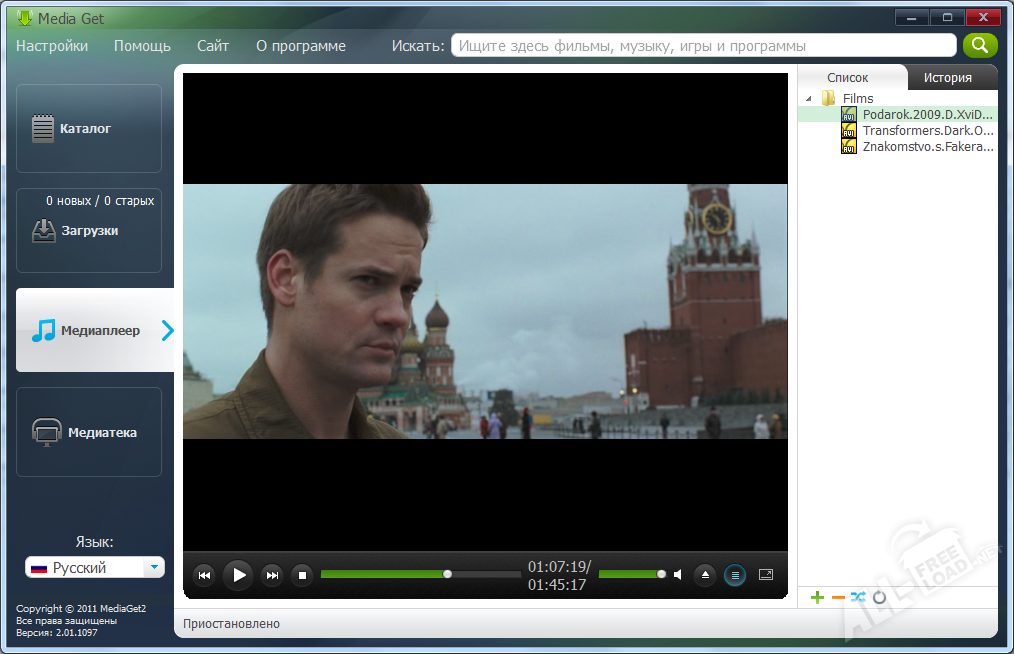Open the Настройки menu
This screenshot has width=1014, height=654.
tap(52, 46)
